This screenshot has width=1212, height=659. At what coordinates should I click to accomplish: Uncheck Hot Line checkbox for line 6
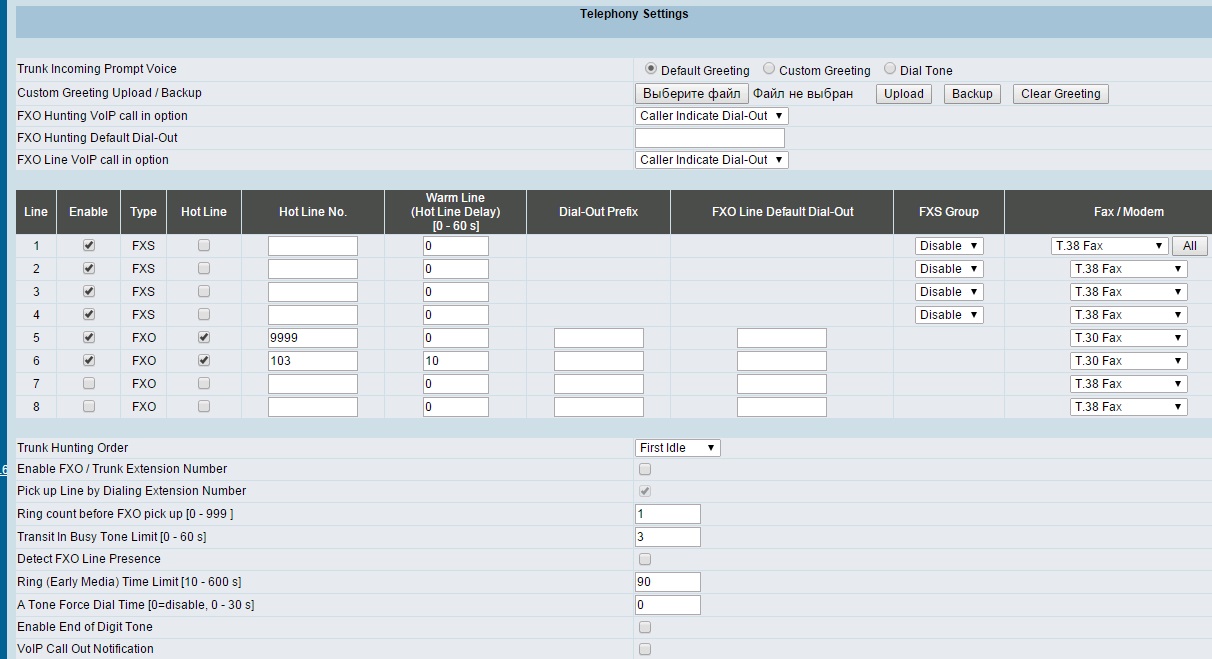[x=204, y=361]
